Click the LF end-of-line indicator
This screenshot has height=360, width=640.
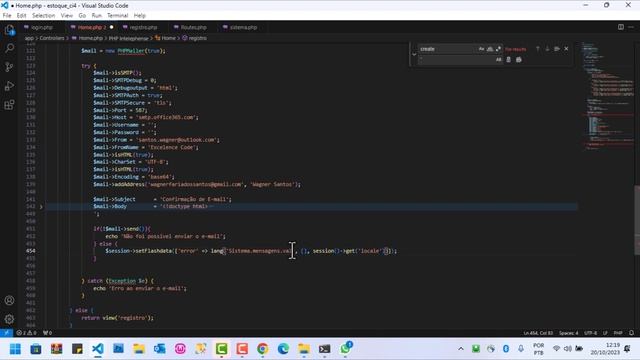pos(605,333)
